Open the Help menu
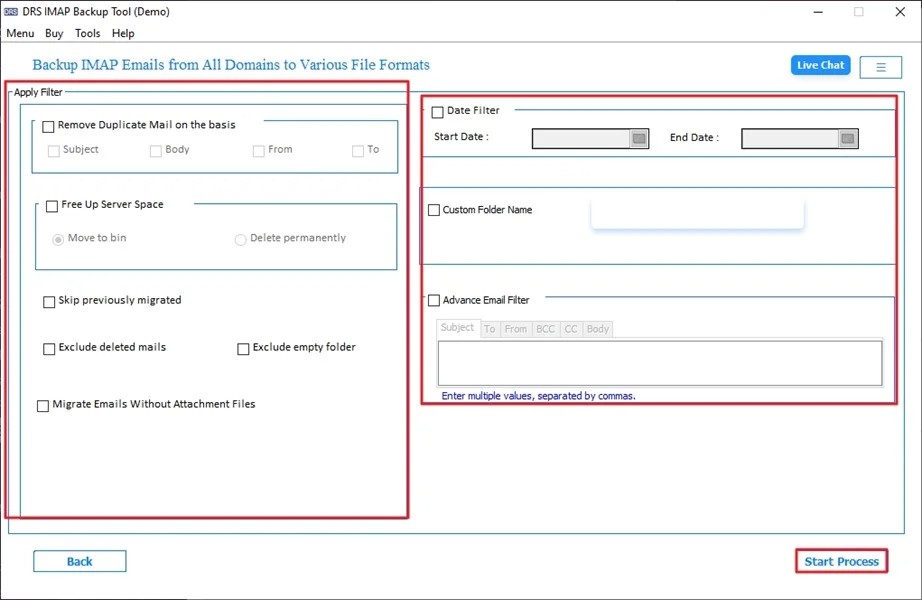This screenshot has height=600, width=922. coord(123,33)
